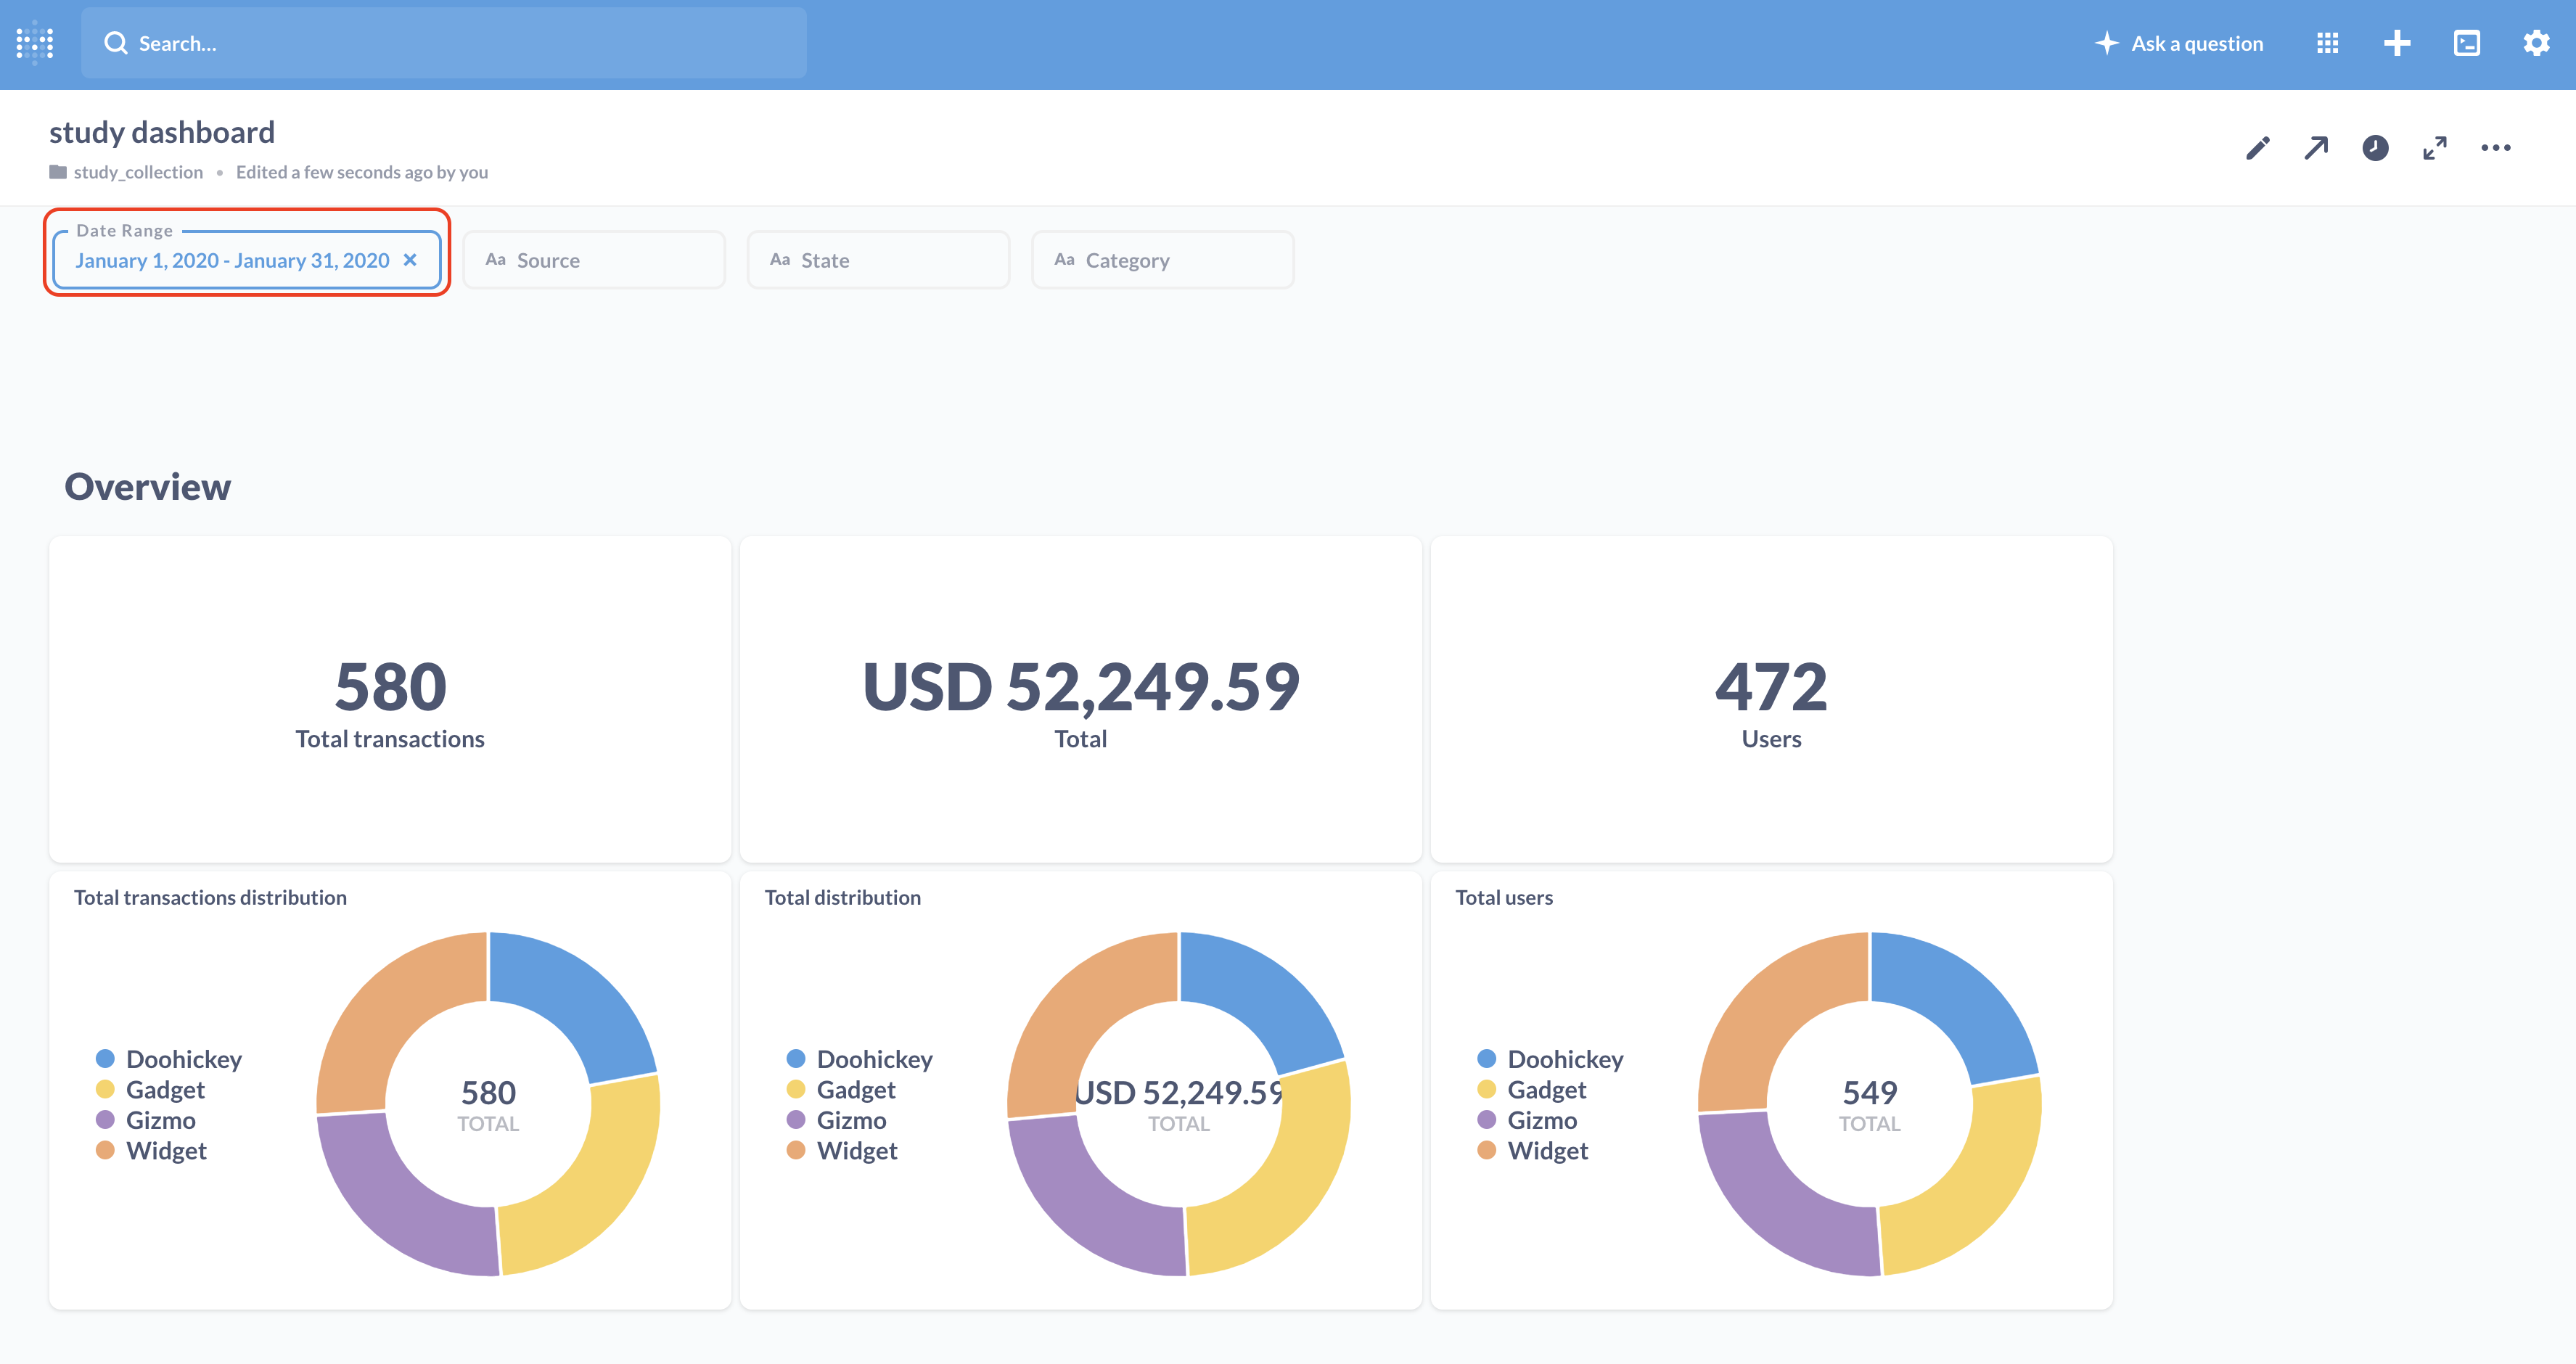Toggle Gadget in Total transactions distribution legend
Viewport: 2576px width, 1364px height.
coord(150,1089)
